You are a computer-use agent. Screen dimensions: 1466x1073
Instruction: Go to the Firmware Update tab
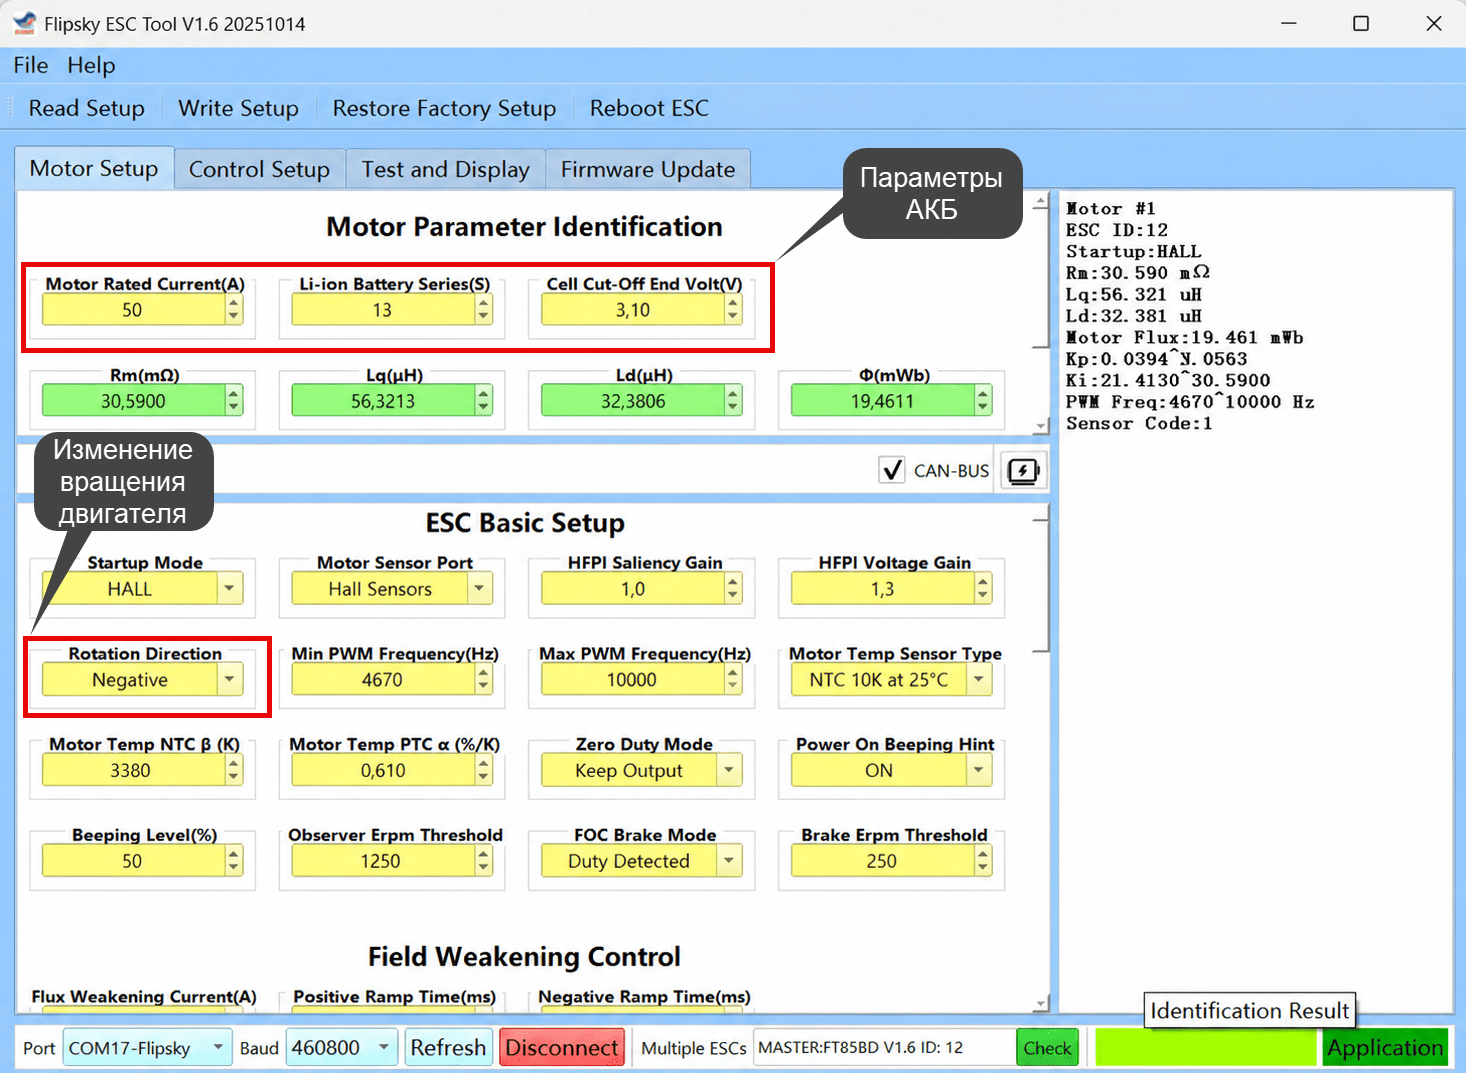click(x=648, y=169)
